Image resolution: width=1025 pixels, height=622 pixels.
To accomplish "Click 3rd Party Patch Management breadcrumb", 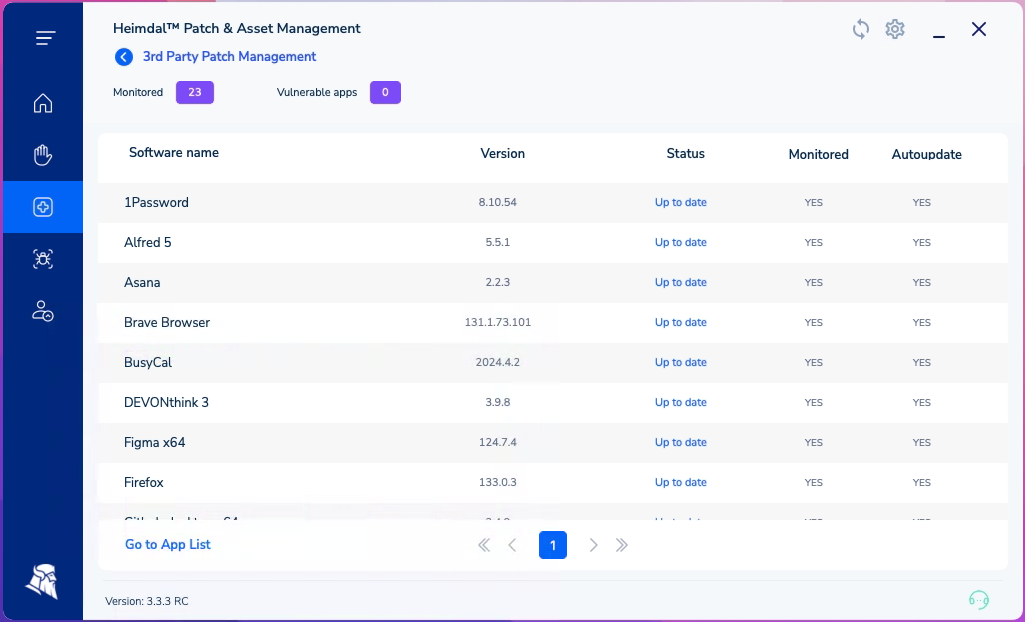I will pos(229,57).
